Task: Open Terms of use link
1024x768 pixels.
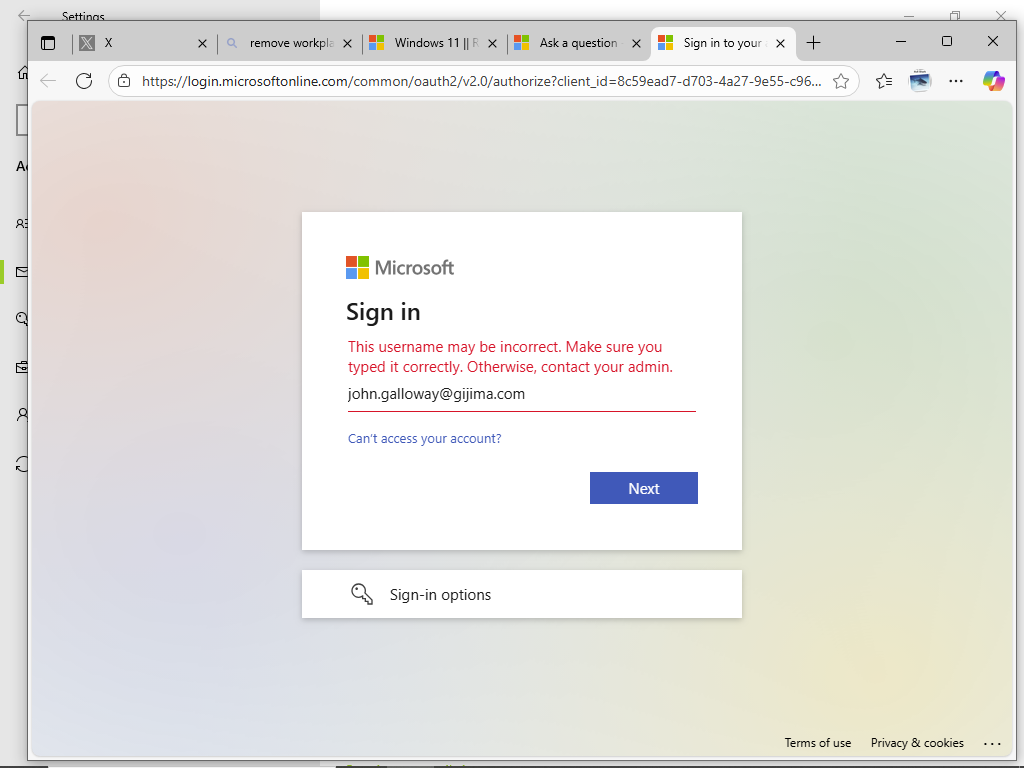Action: [818, 743]
